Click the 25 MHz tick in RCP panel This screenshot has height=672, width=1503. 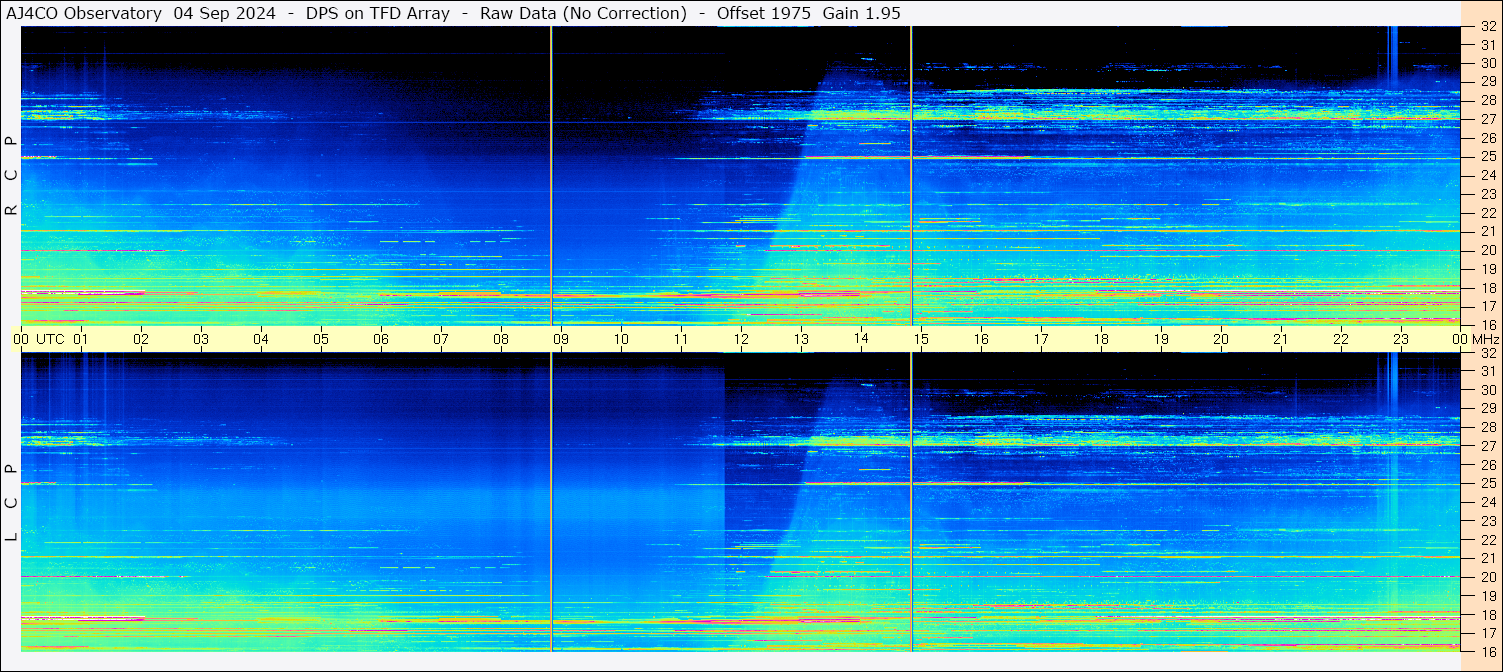point(1488,157)
